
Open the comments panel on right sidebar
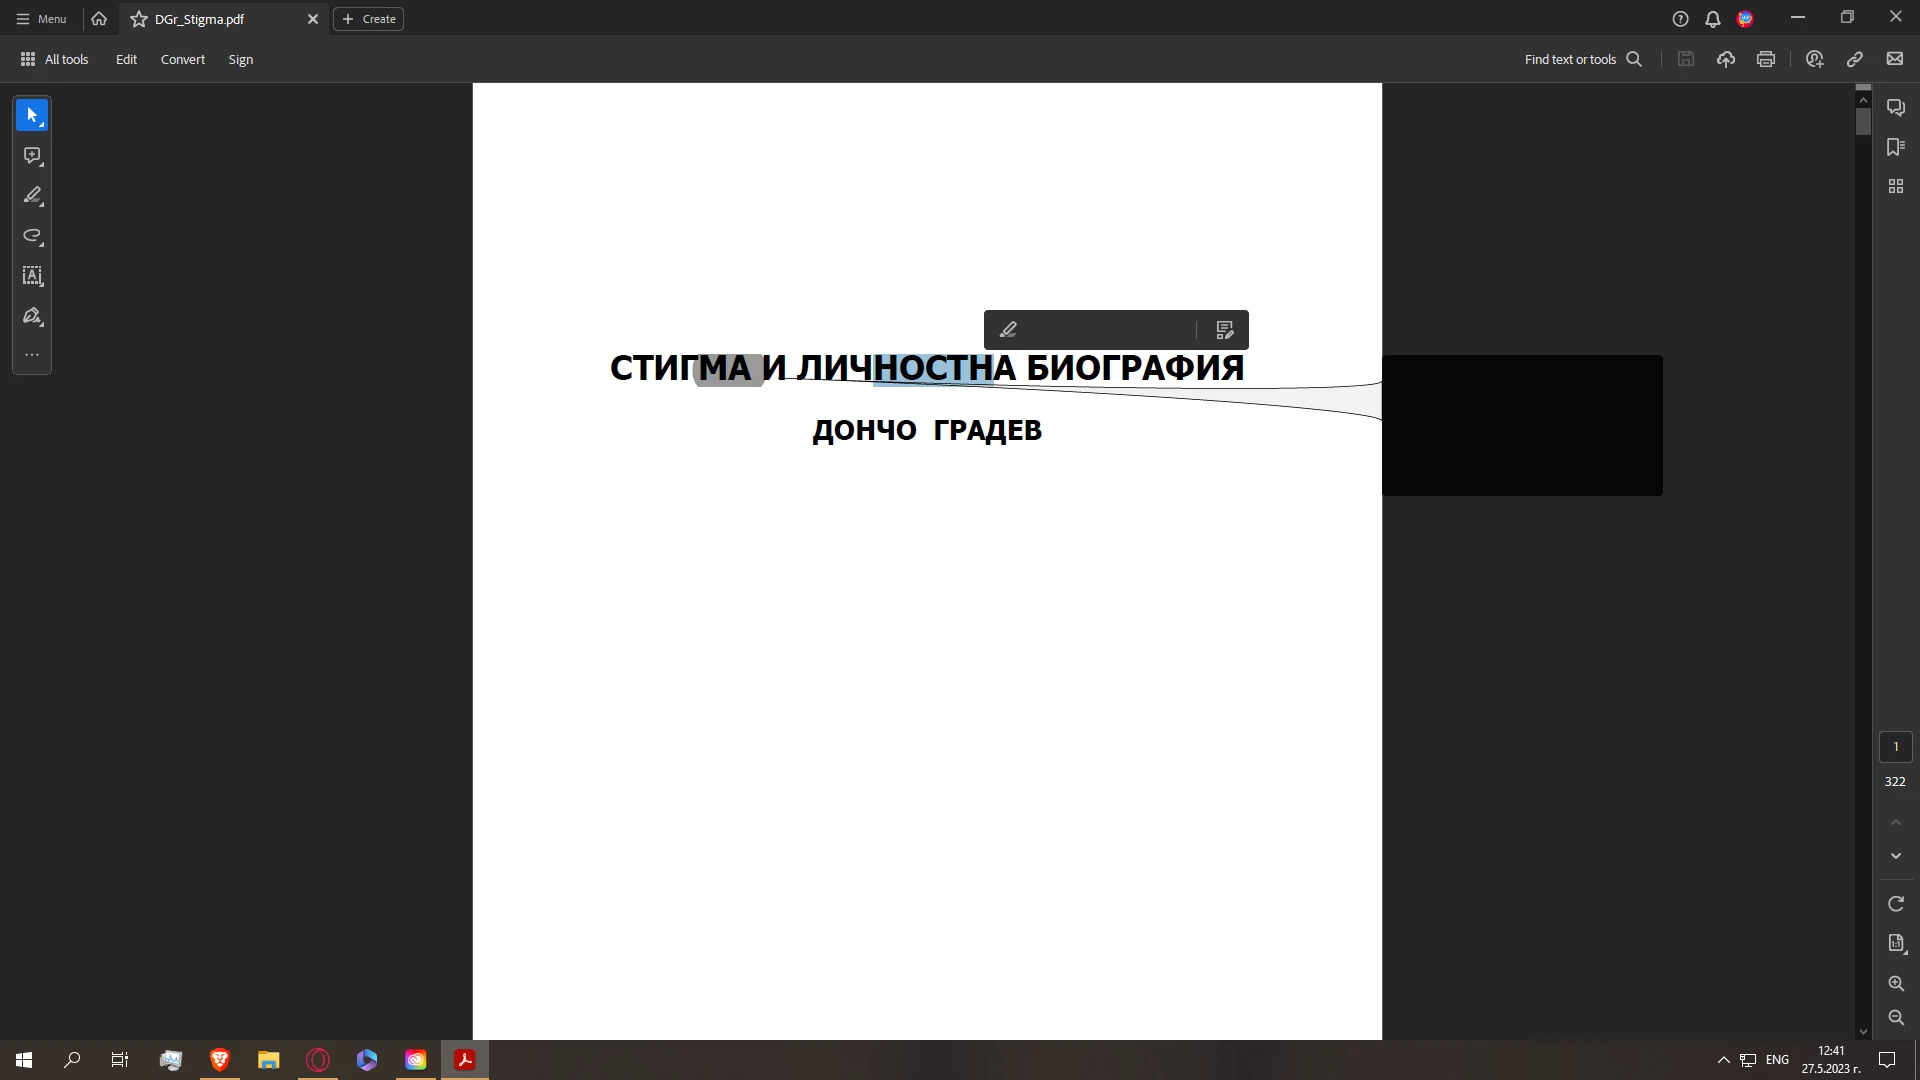coord(1895,108)
